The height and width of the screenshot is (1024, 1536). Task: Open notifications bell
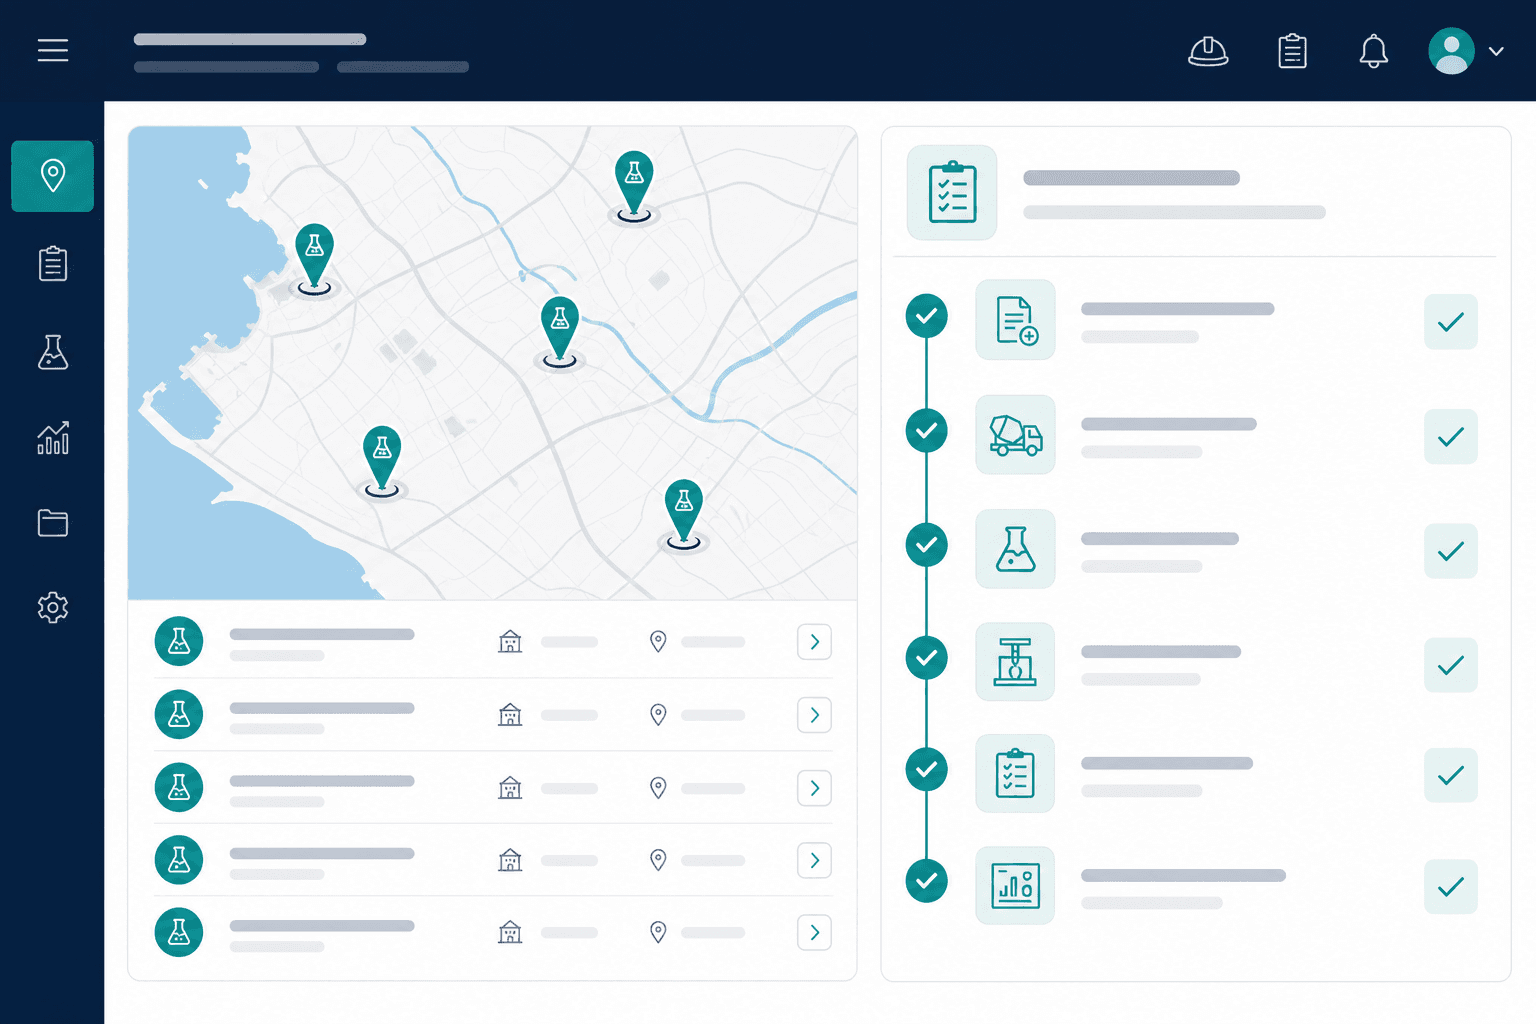pyautogui.click(x=1373, y=51)
